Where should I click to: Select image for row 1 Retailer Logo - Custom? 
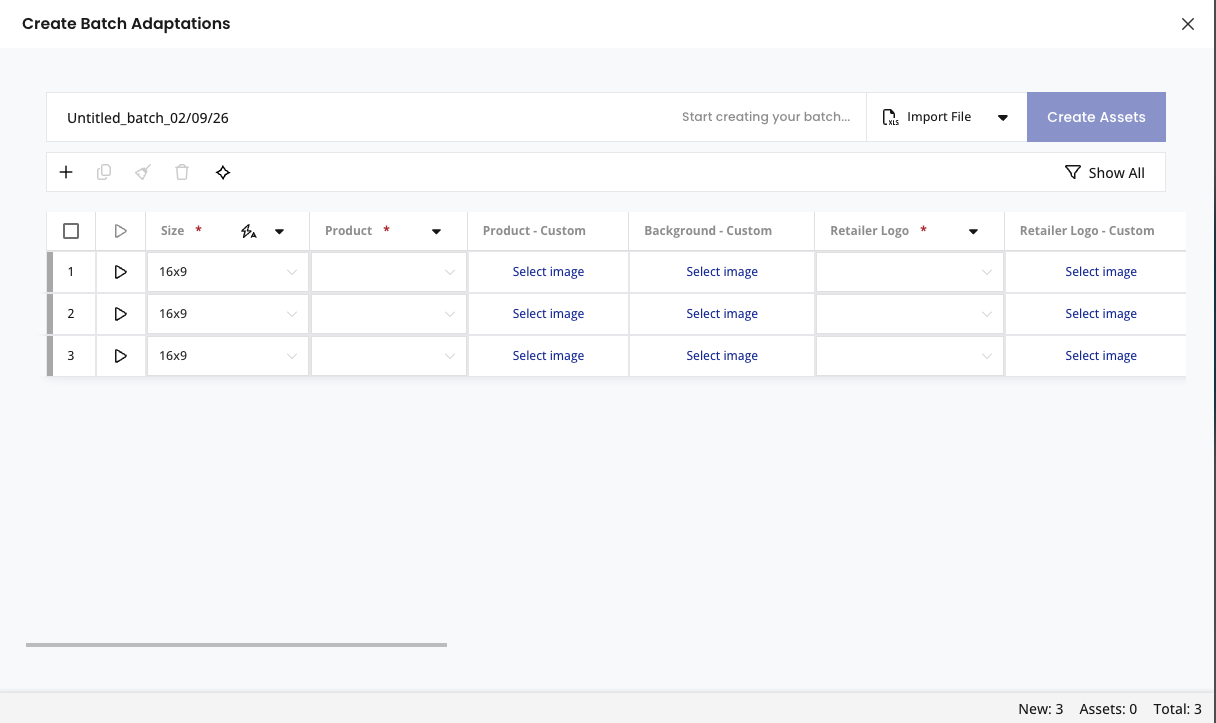click(1101, 272)
